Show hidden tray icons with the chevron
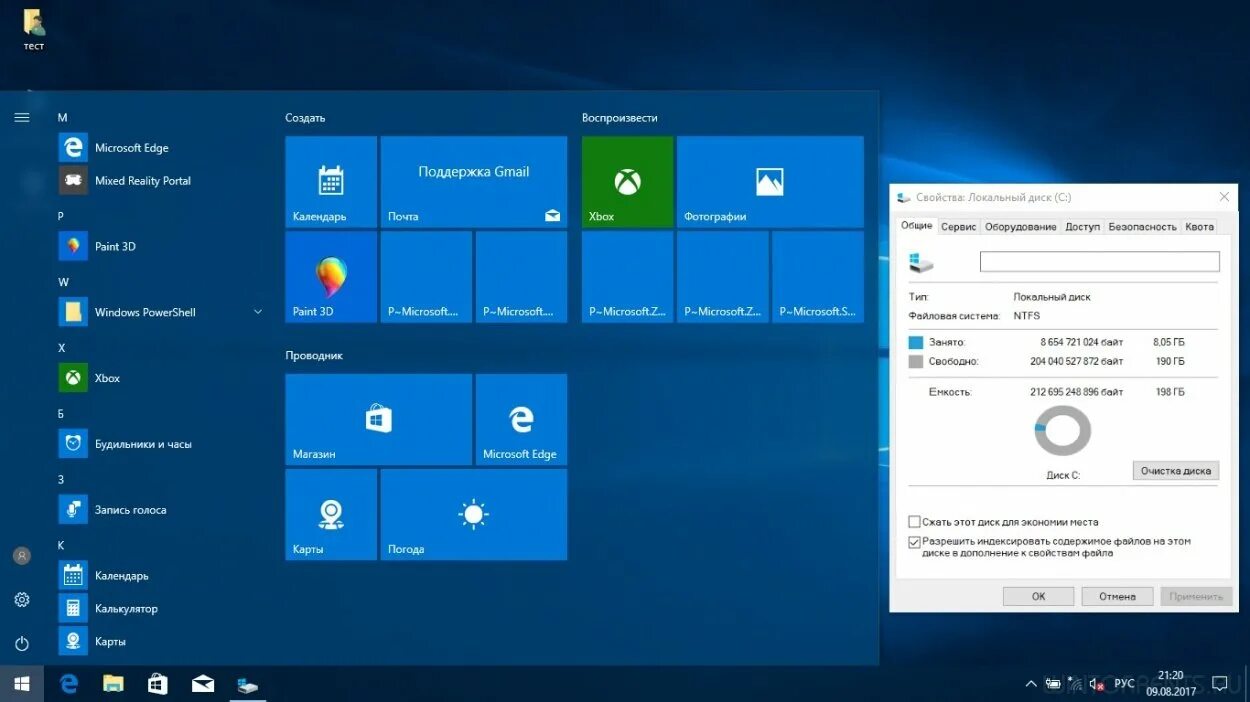Image resolution: width=1250 pixels, height=702 pixels. click(x=1031, y=683)
